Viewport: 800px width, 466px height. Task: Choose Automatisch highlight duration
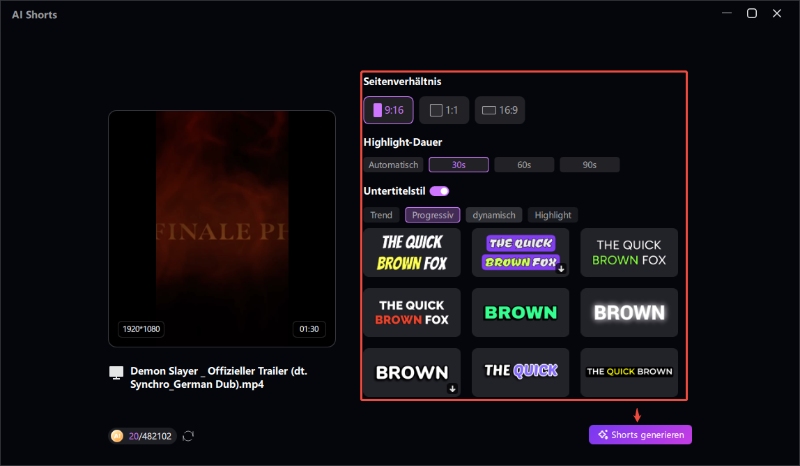point(394,165)
